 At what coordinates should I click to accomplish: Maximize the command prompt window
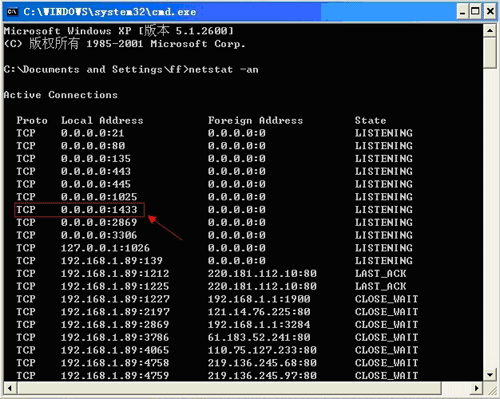[x=475, y=12]
